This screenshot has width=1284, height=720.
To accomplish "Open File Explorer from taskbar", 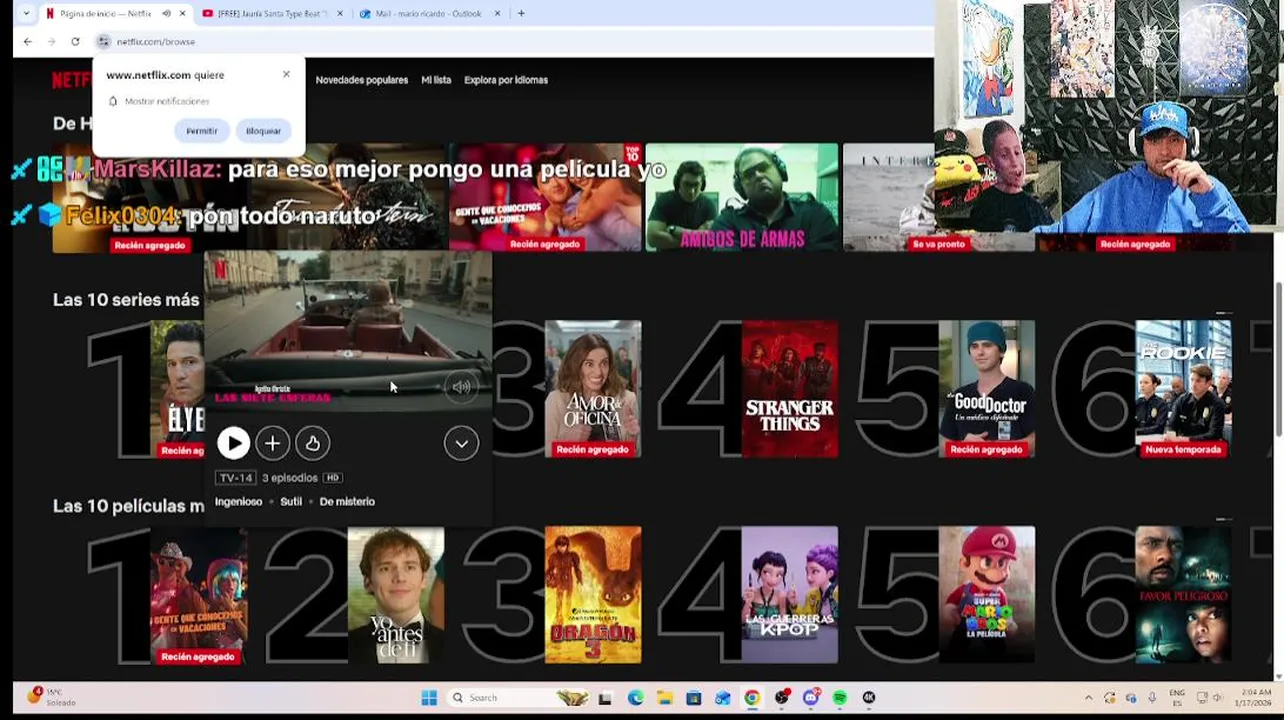I will pyautogui.click(x=664, y=698).
